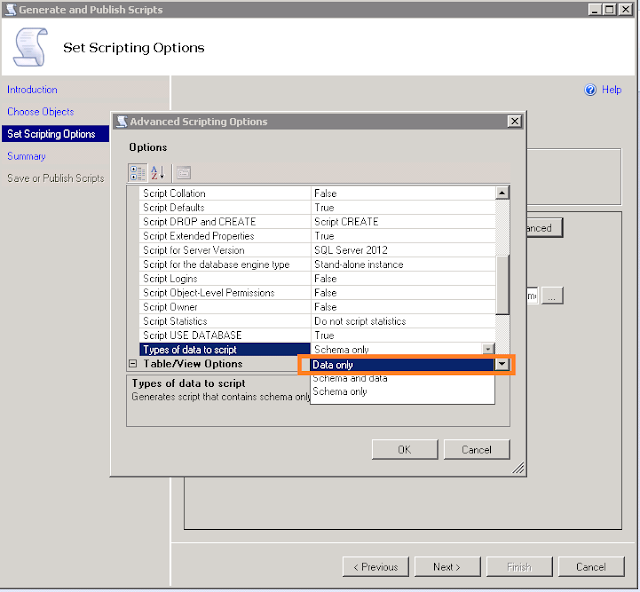Open the Help link
The width and height of the screenshot is (640, 592).
(x=611, y=89)
